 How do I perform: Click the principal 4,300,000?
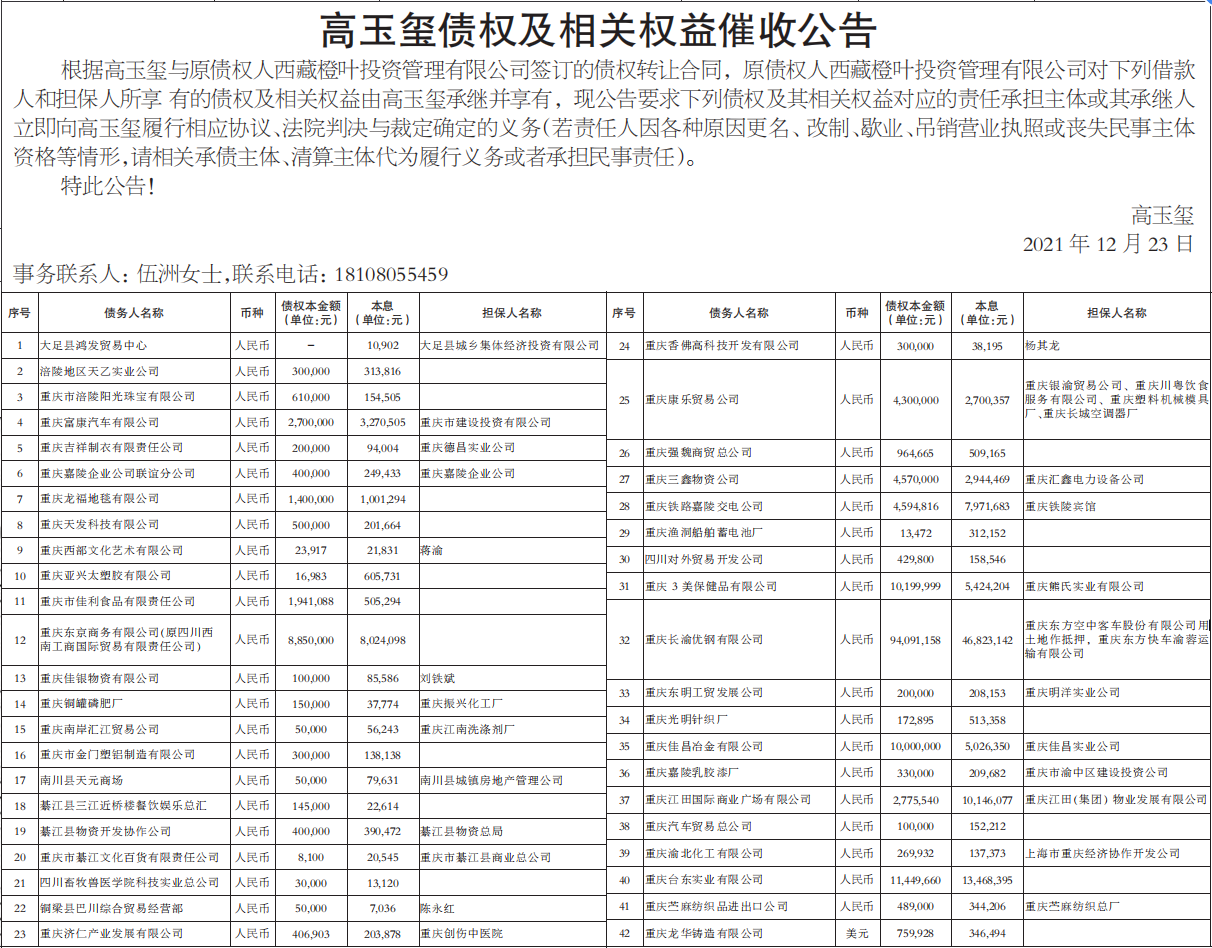[x=915, y=400]
